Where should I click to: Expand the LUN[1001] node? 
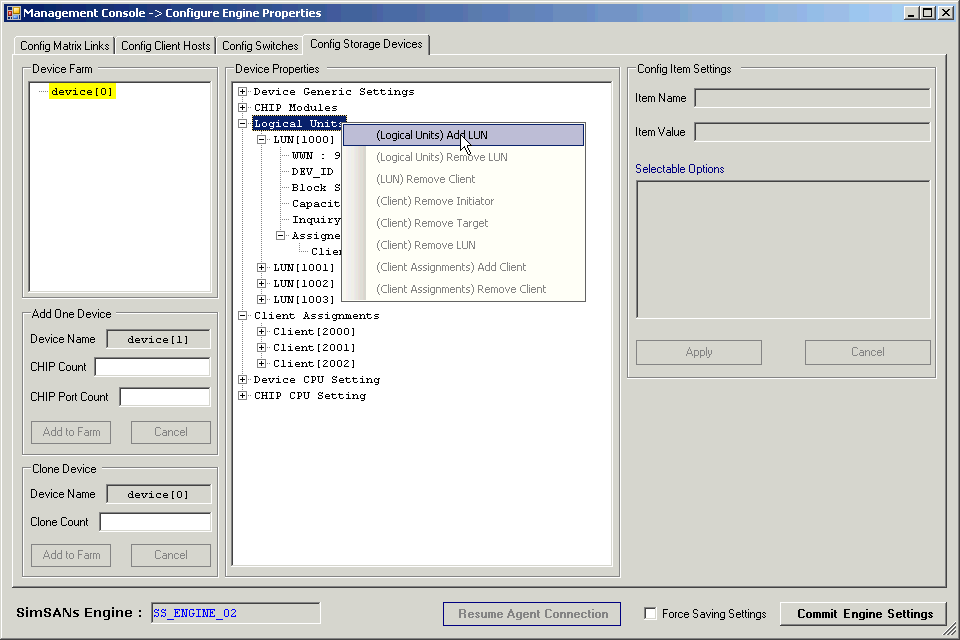pyautogui.click(x=261, y=268)
